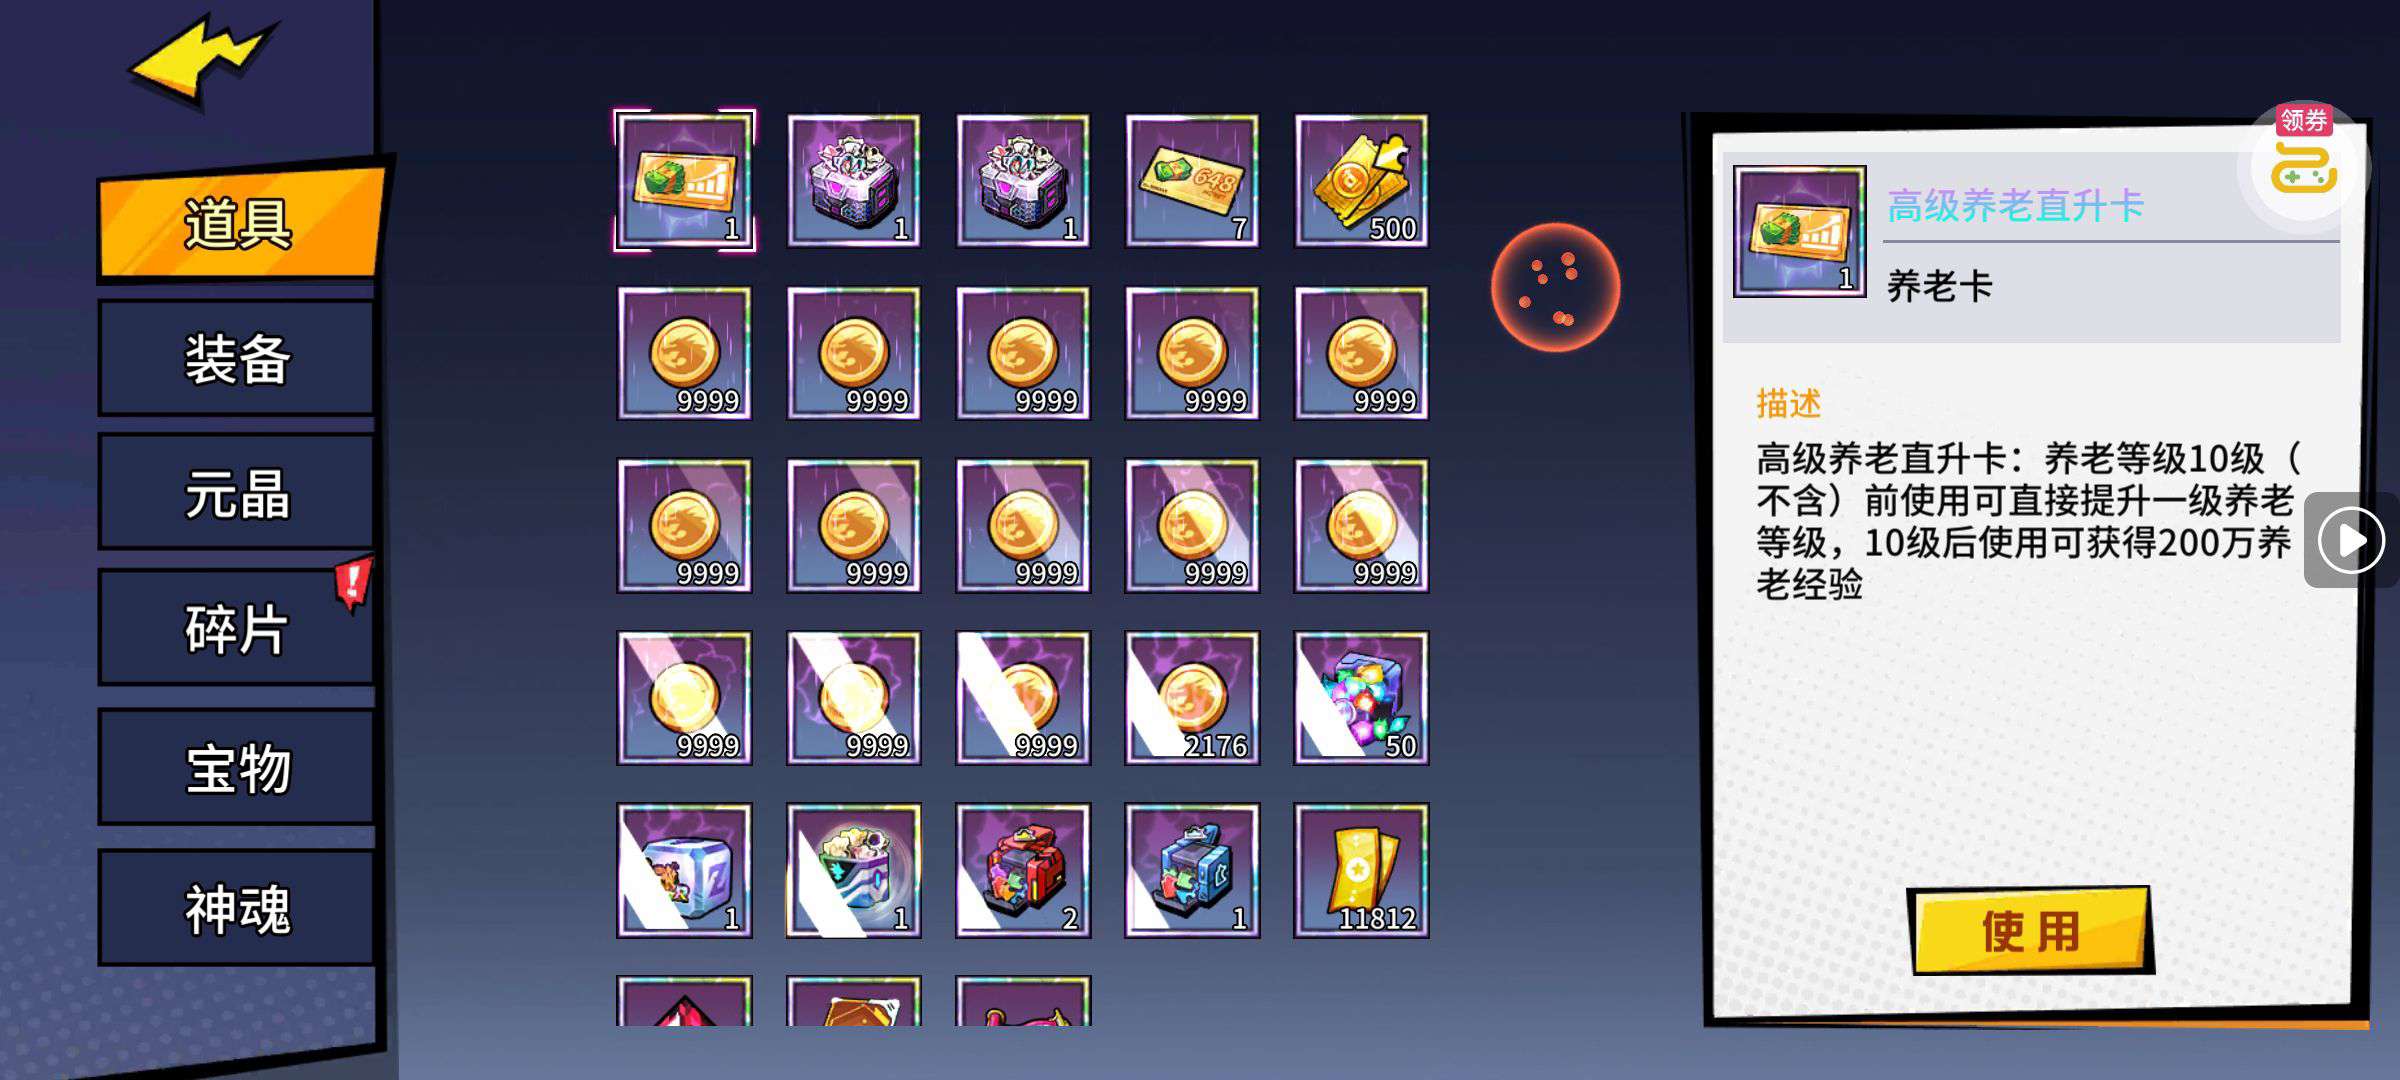Select the gold ticket item with count 500

pyautogui.click(x=1361, y=180)
